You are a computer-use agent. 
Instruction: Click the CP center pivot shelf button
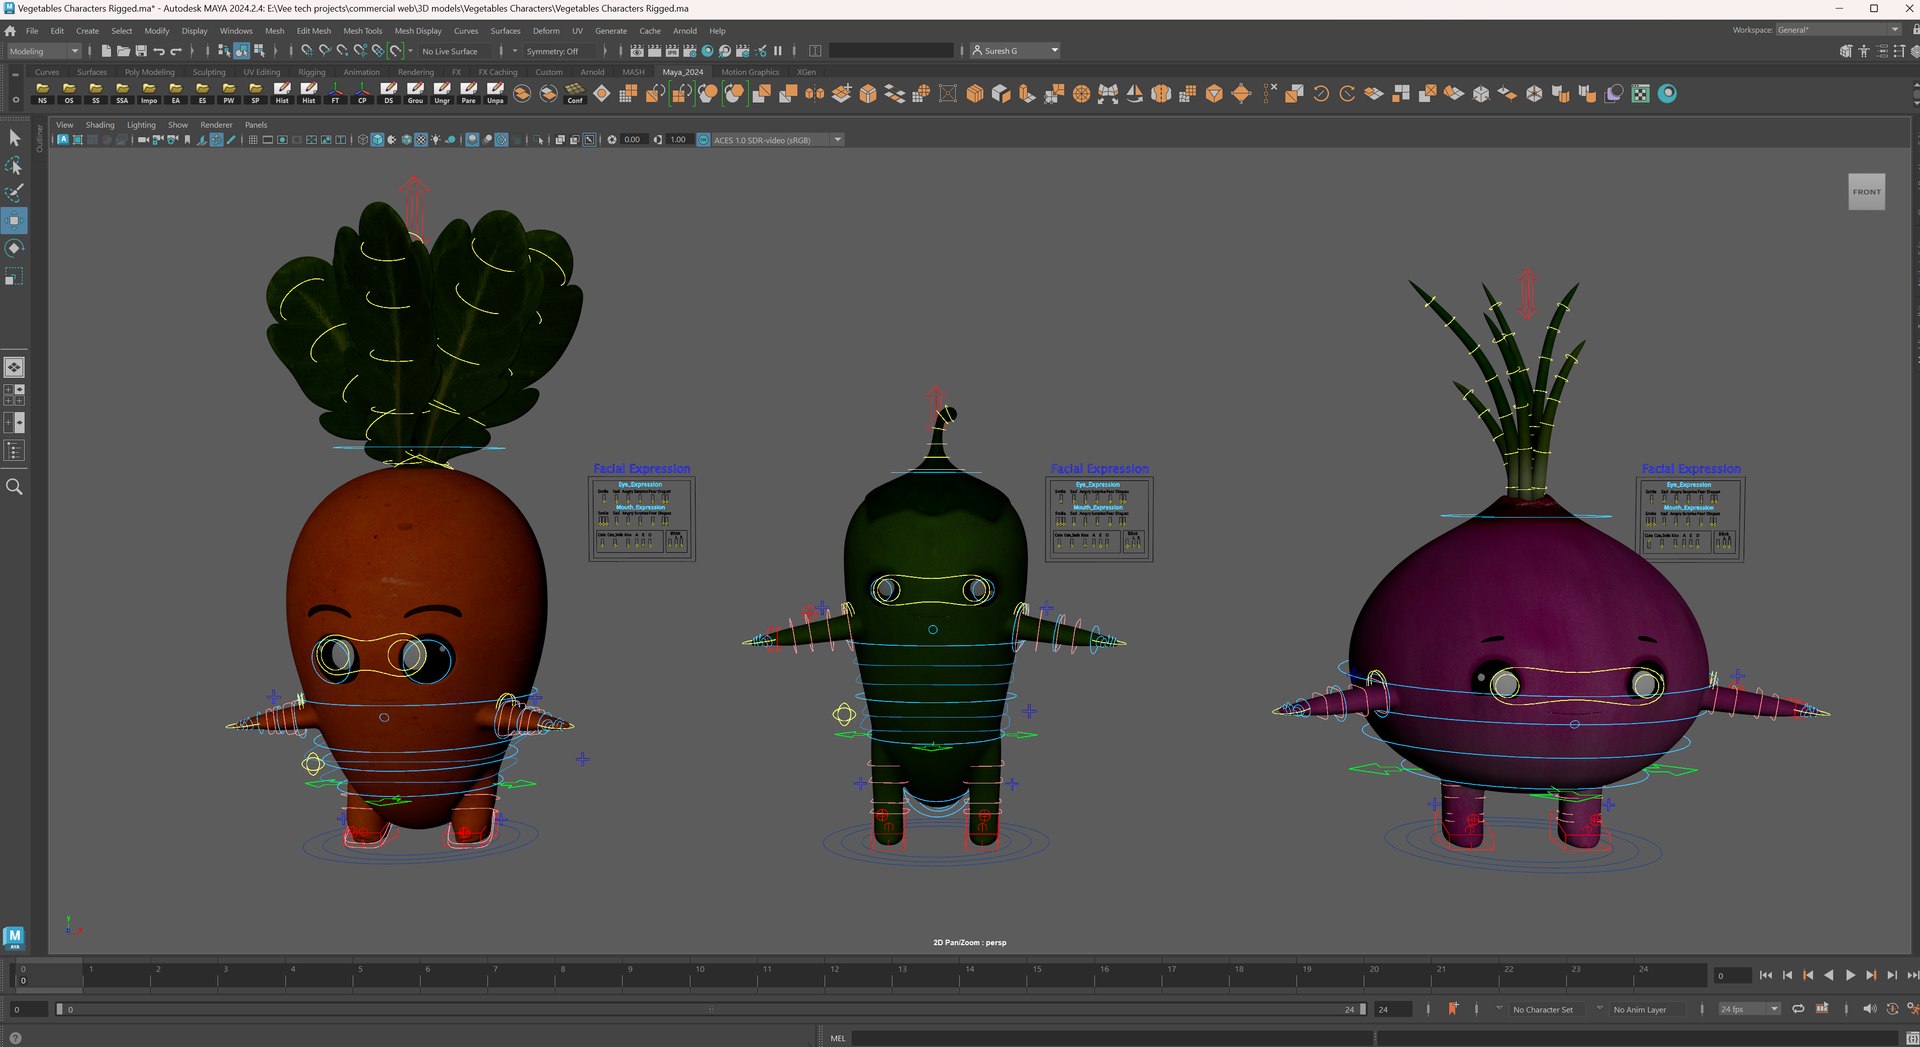(x=362, y=93)
